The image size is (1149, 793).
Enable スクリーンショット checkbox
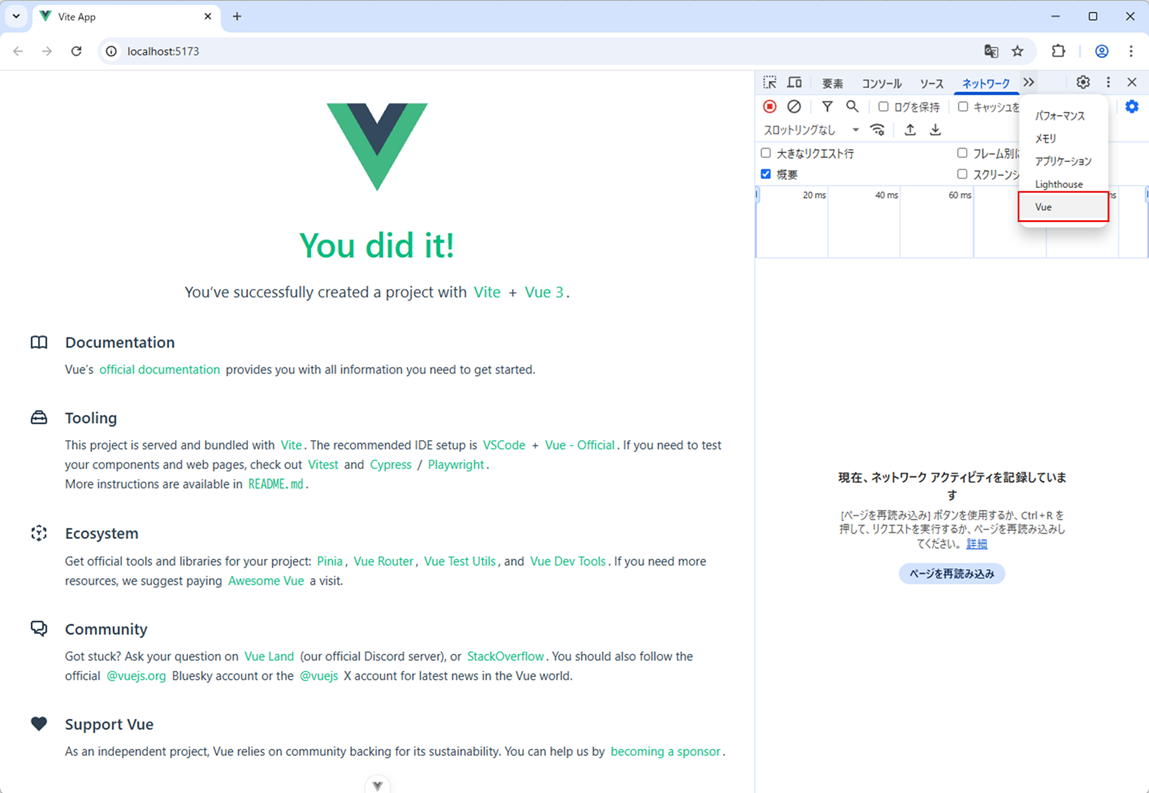coord(962,174)
